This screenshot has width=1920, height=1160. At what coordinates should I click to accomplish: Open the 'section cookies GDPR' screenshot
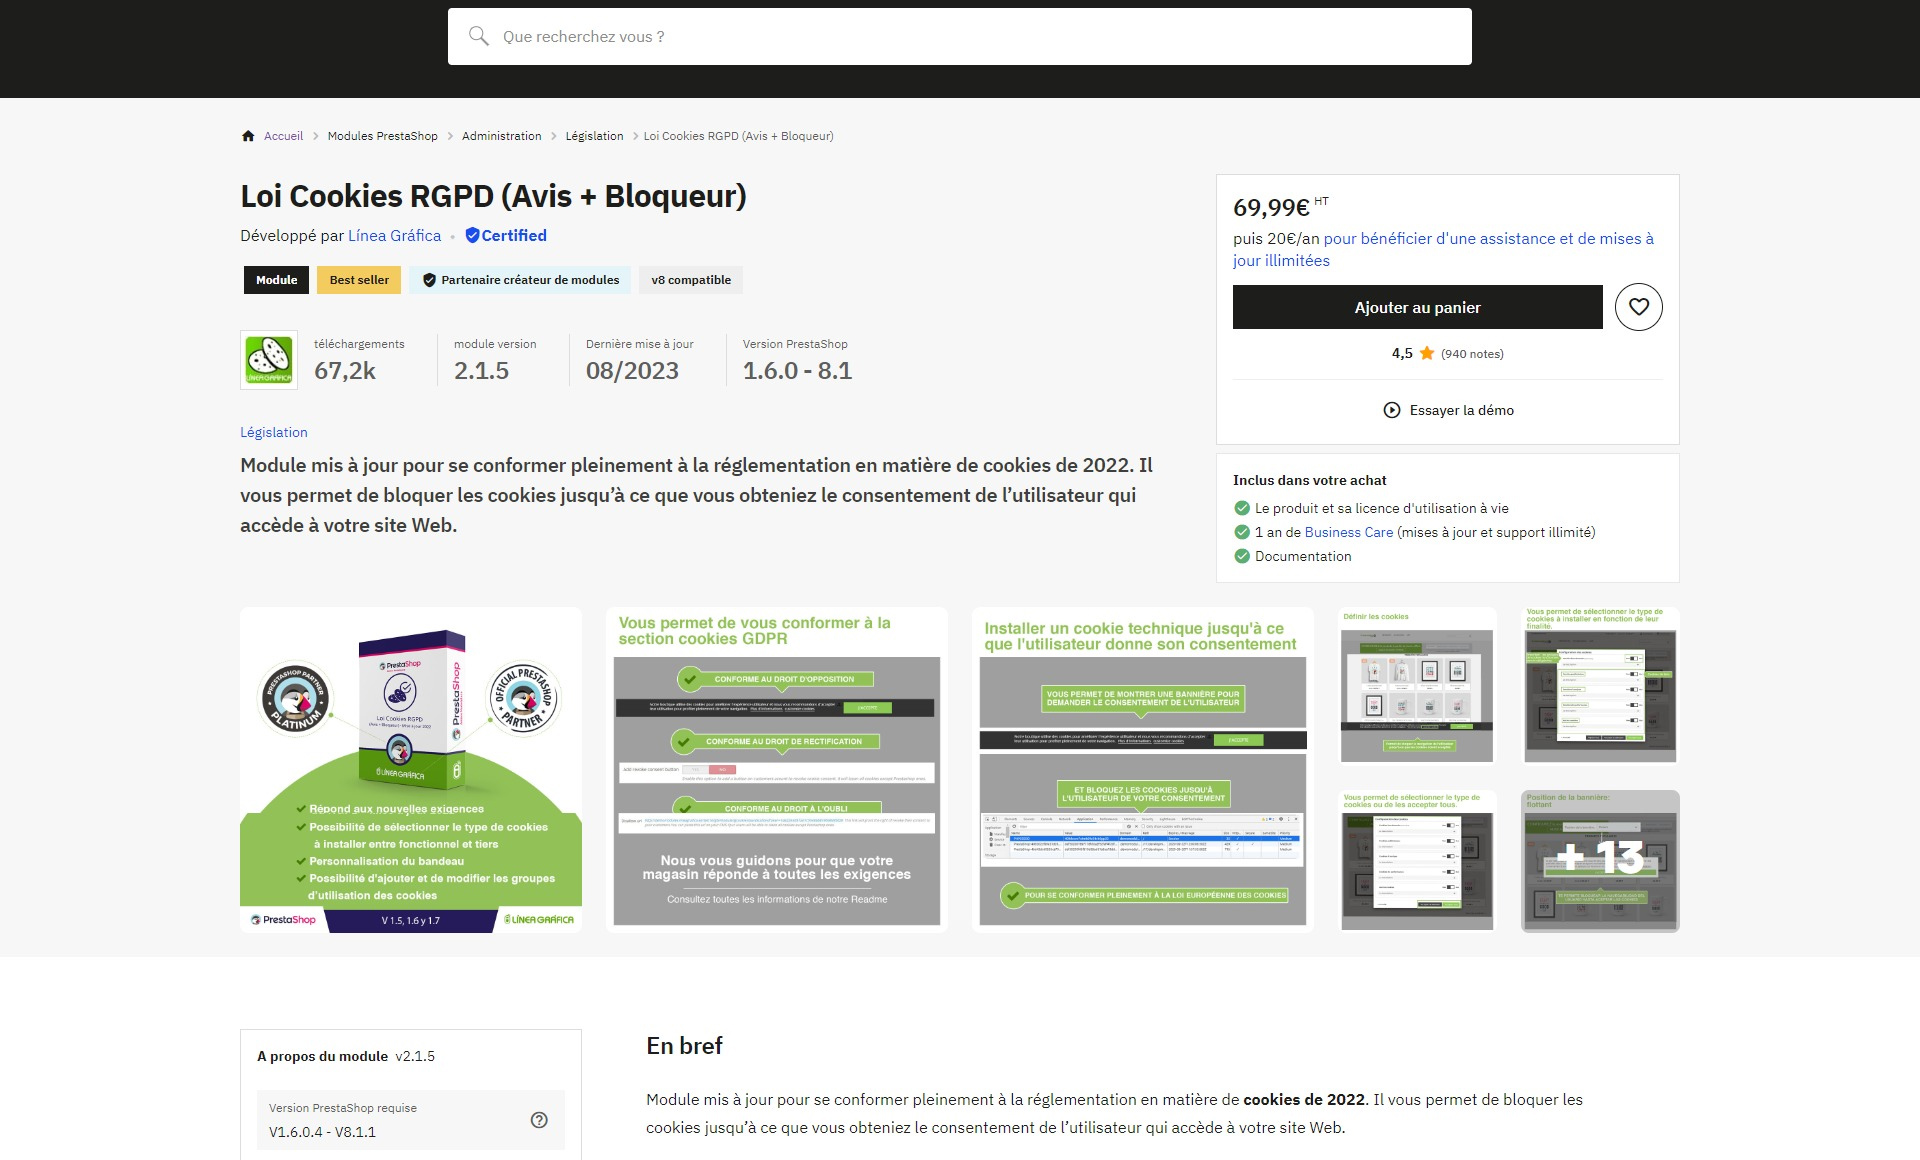pyautogui.click(x=777, y=770)
